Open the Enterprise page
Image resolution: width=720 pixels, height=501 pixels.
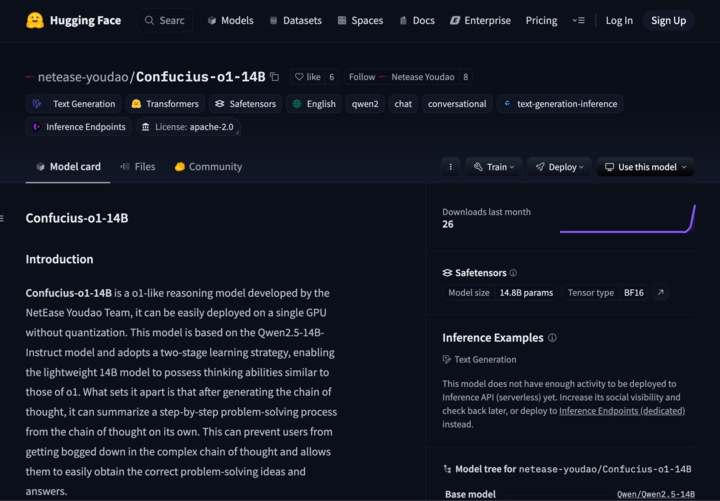(x=480, y=20)
